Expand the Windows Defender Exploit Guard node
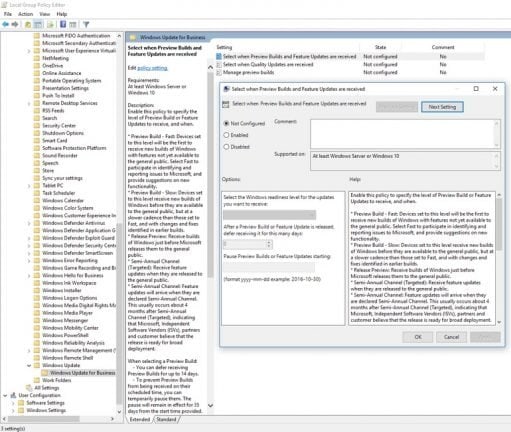This screenshot has width=511, height=432. coord(29,238)
